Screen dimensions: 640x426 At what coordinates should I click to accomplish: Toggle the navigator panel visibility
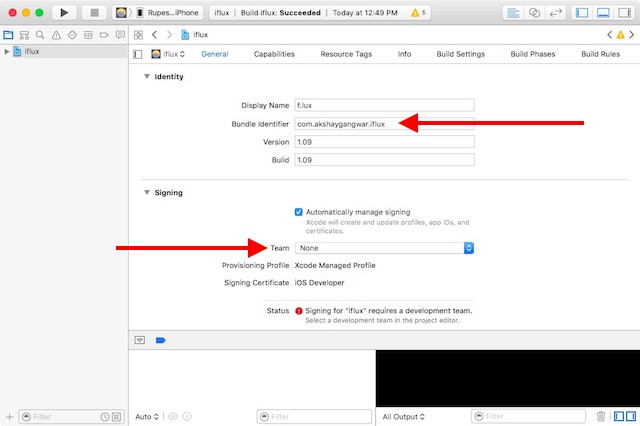pyautogui.click(x=582, y=13)
